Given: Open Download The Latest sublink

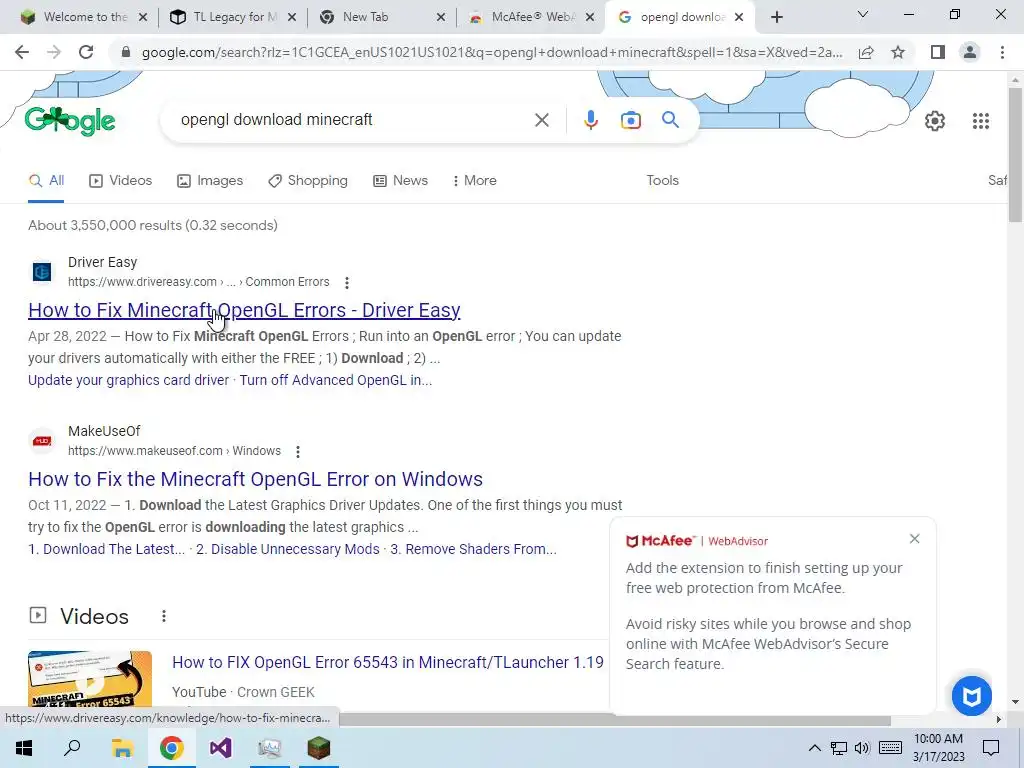Looking at the screenshot, I should coord(106,549).
